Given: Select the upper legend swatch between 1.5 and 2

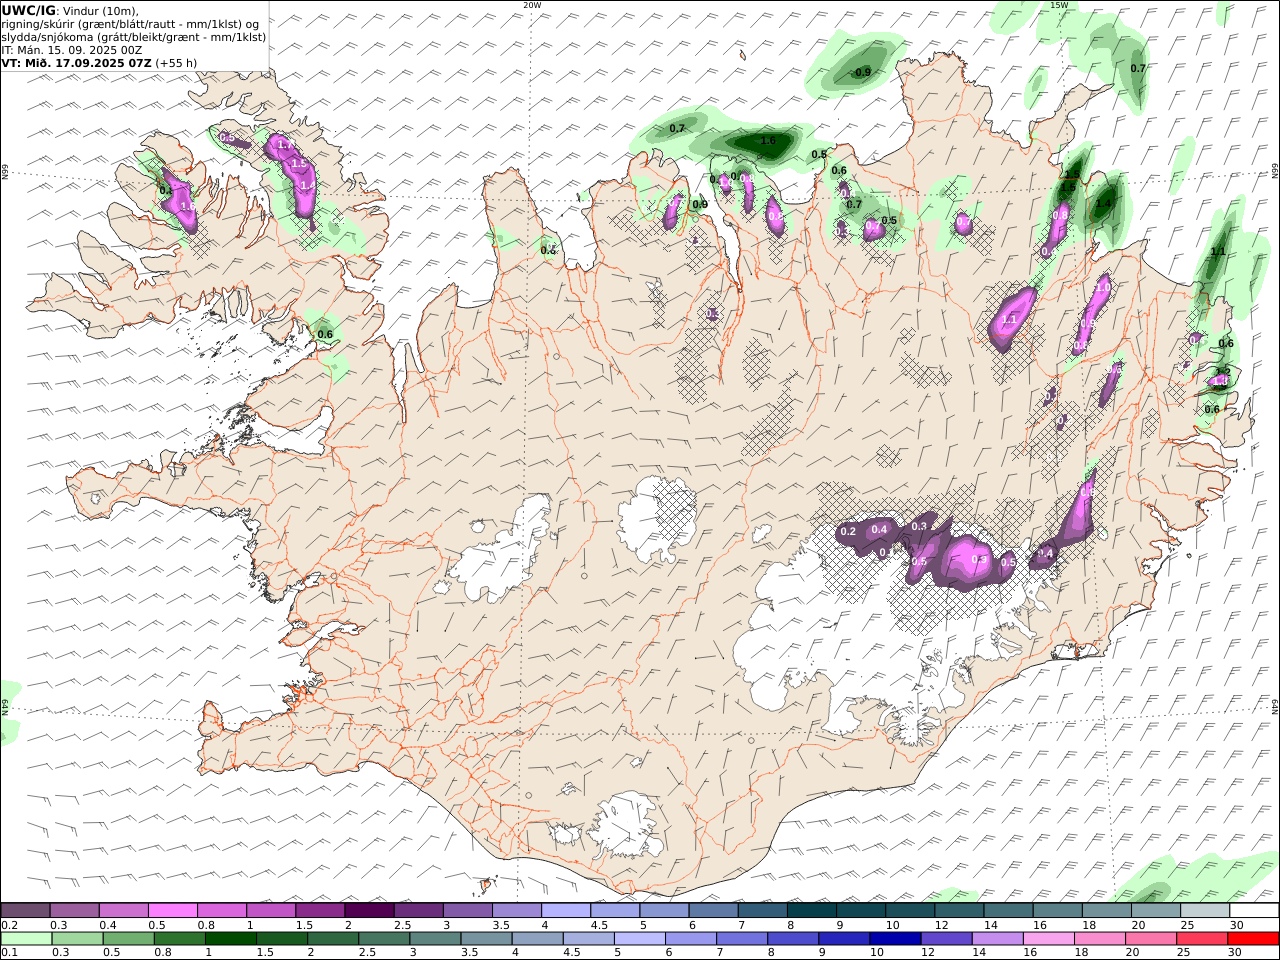Looking at the screenshot, I should click(320, 910).
